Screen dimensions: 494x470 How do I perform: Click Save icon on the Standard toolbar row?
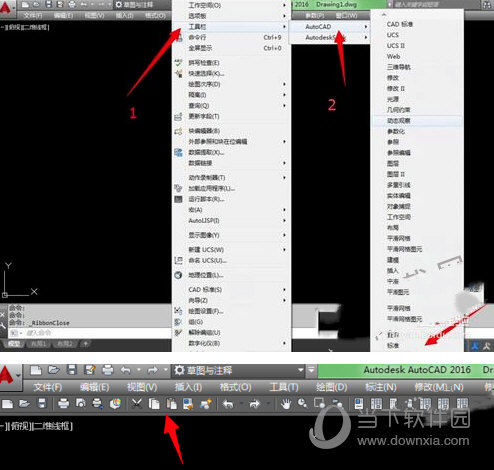click(42, 404)
